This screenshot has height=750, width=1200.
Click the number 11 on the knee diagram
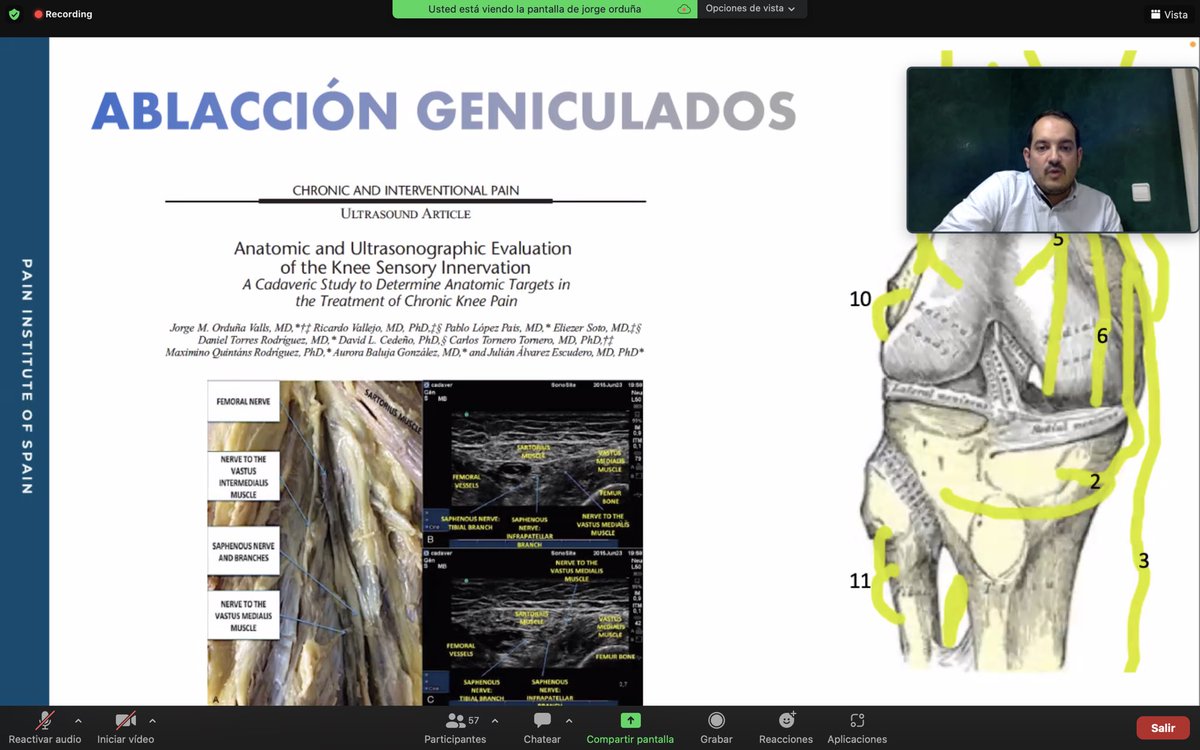point(860,581)
